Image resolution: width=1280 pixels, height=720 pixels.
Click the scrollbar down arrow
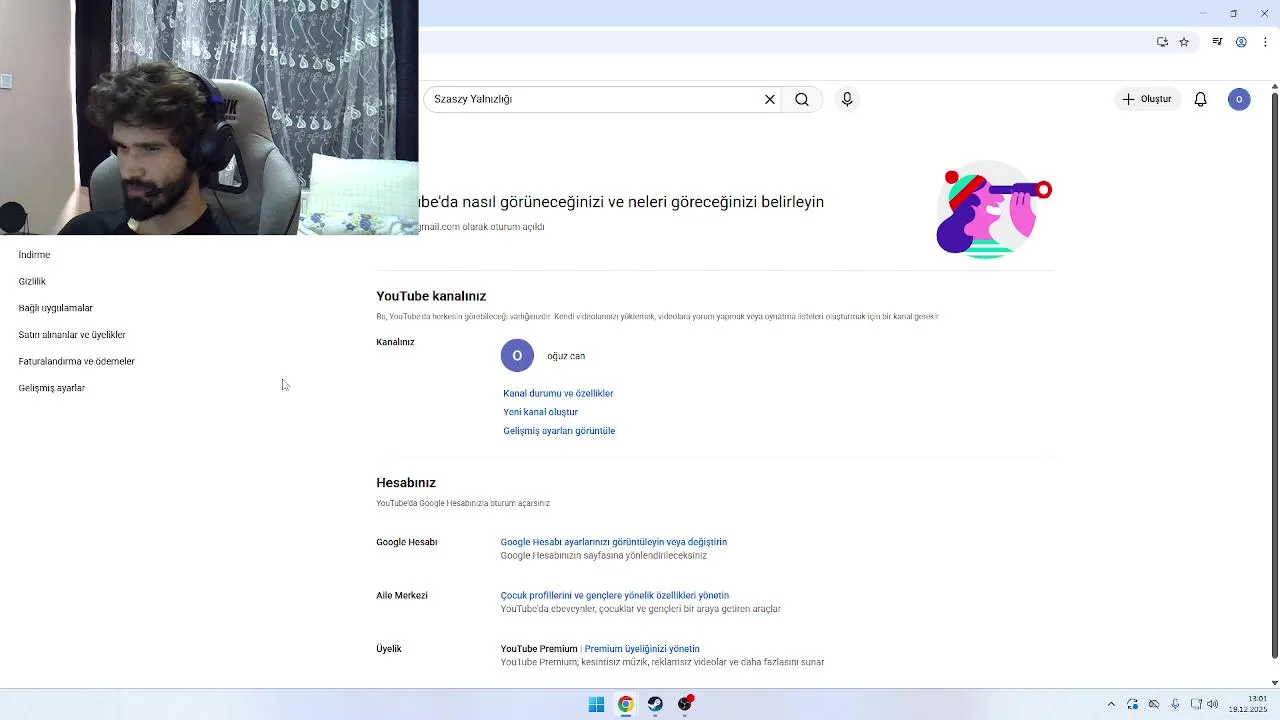point(1274,683)
